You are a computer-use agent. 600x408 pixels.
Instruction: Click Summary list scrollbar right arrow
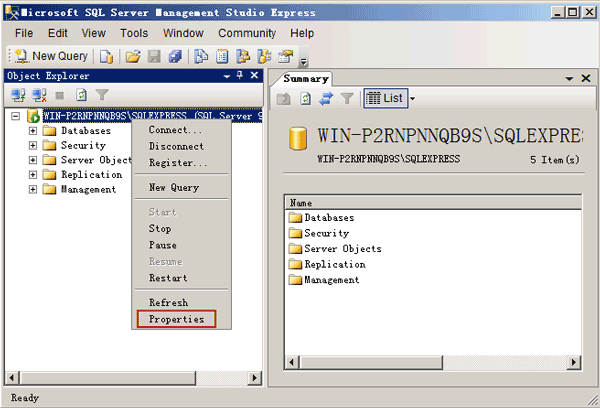pyautogui.click(x=573, y=362)
